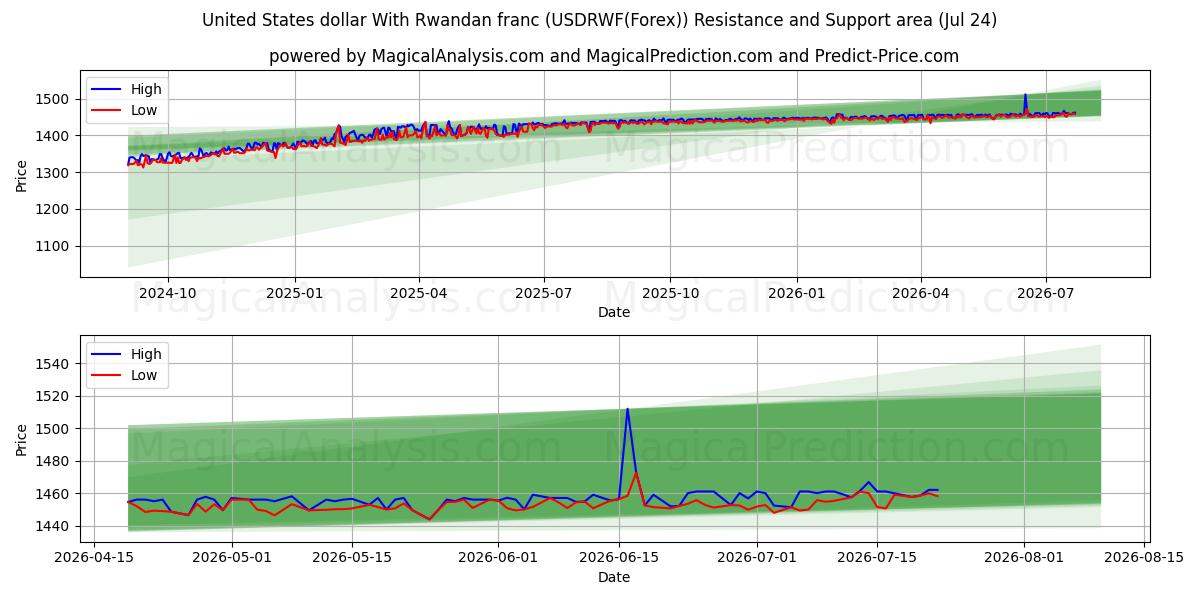Click the '2025-01' date tick label
The image size is (1200, 600).
295,292
